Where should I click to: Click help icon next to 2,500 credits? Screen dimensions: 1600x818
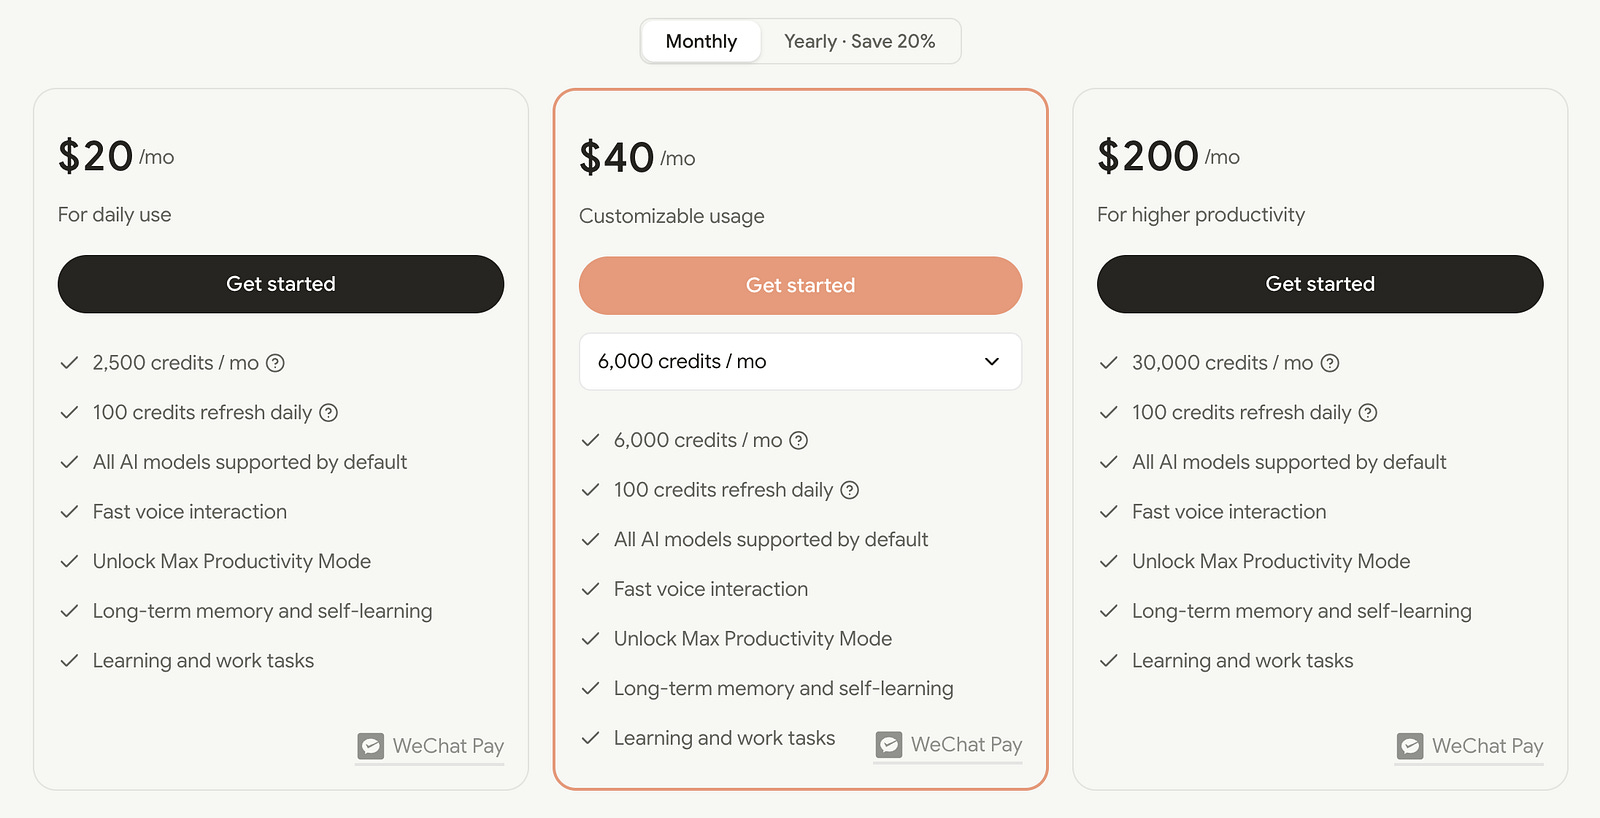275,363
